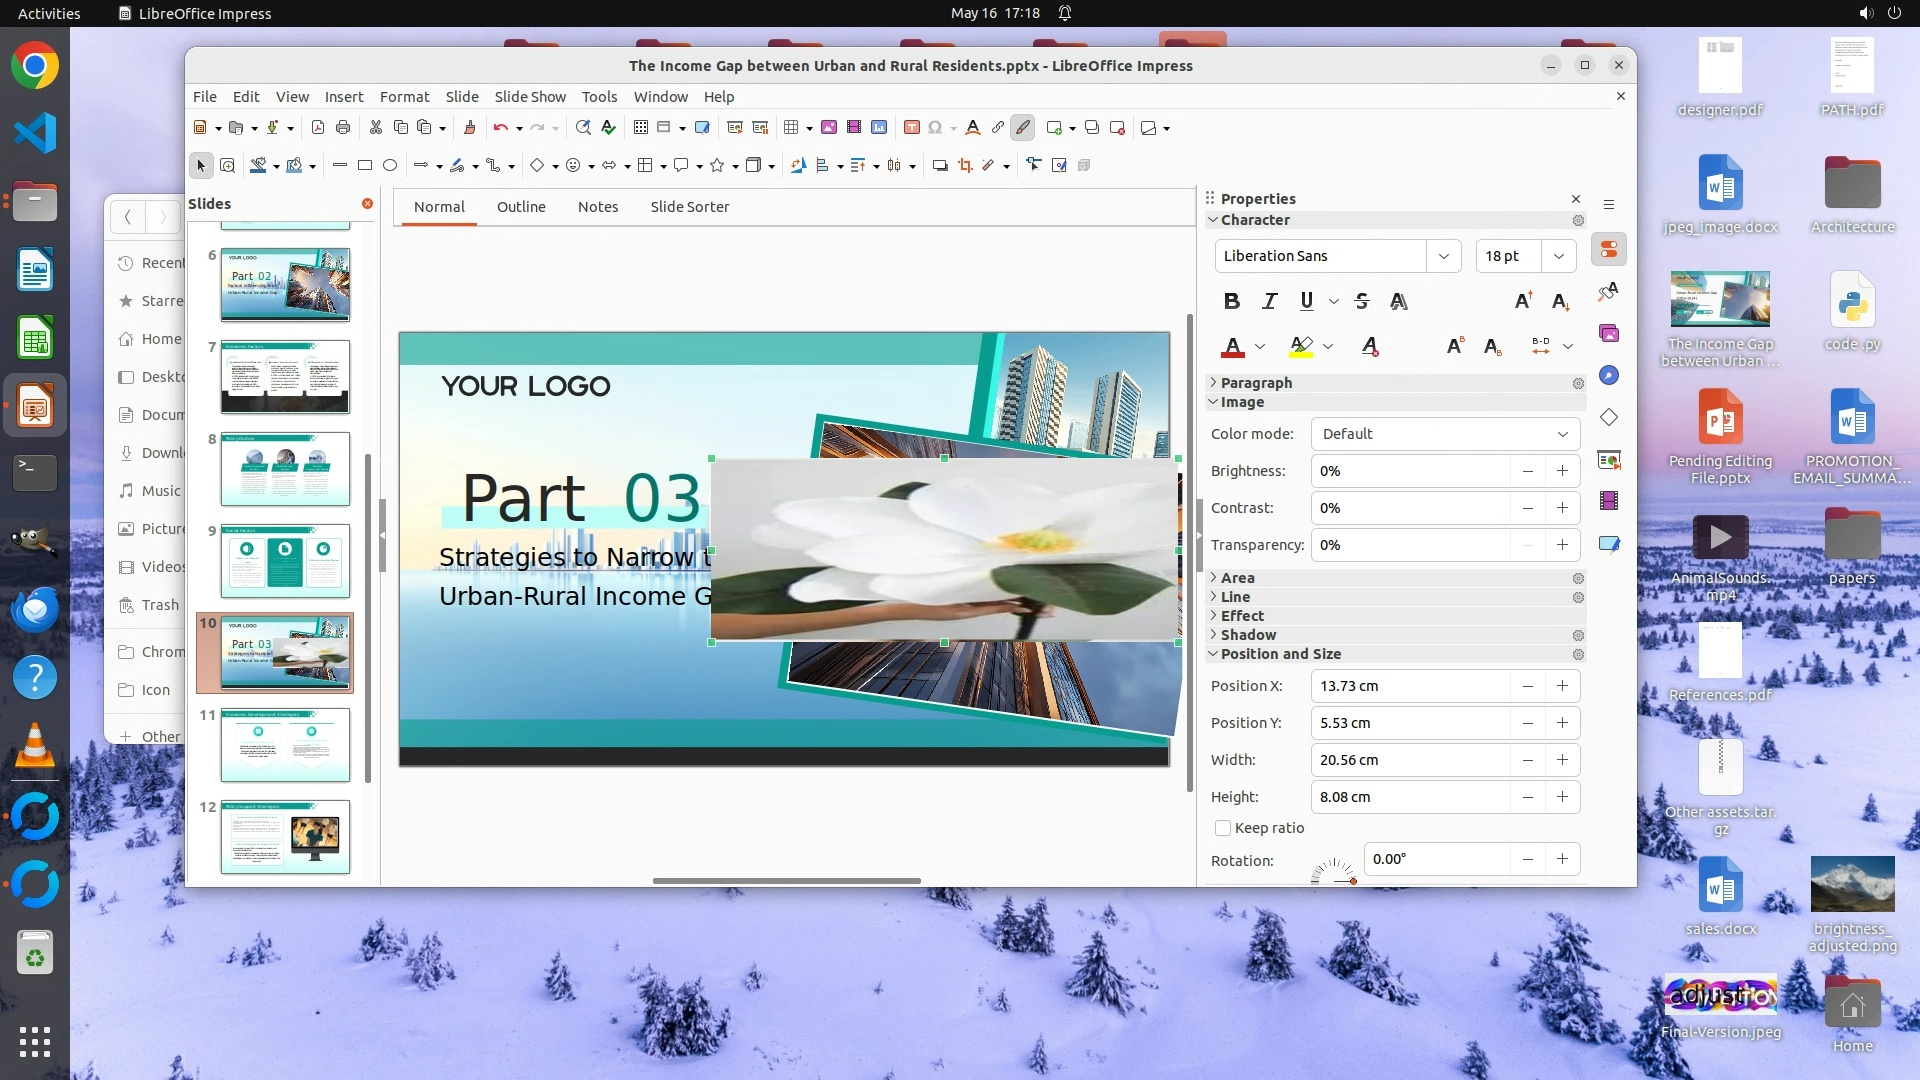The width and height of the screenshot is (1920, 1080).
Task: Toggle Italic in Character panel
Action: (1270, 301)
